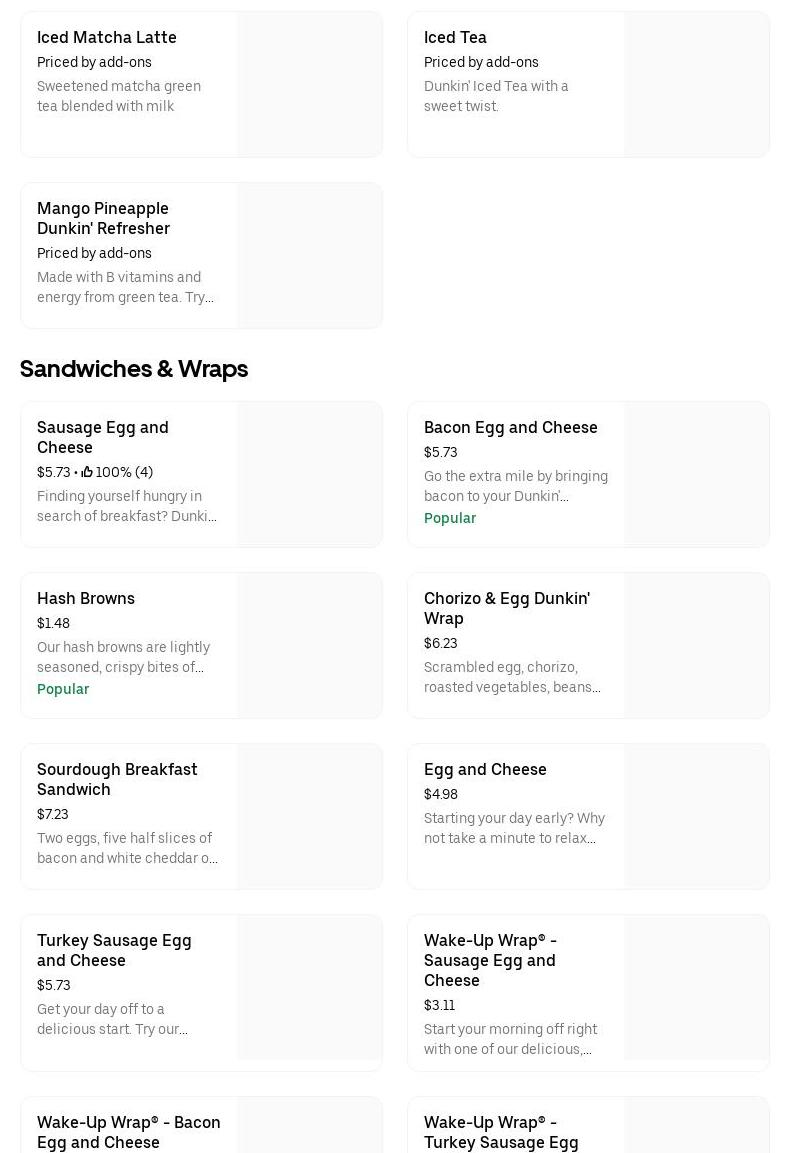Open Wake-Up Wrap Turkey Sausage Egg item

[500, 1132]
